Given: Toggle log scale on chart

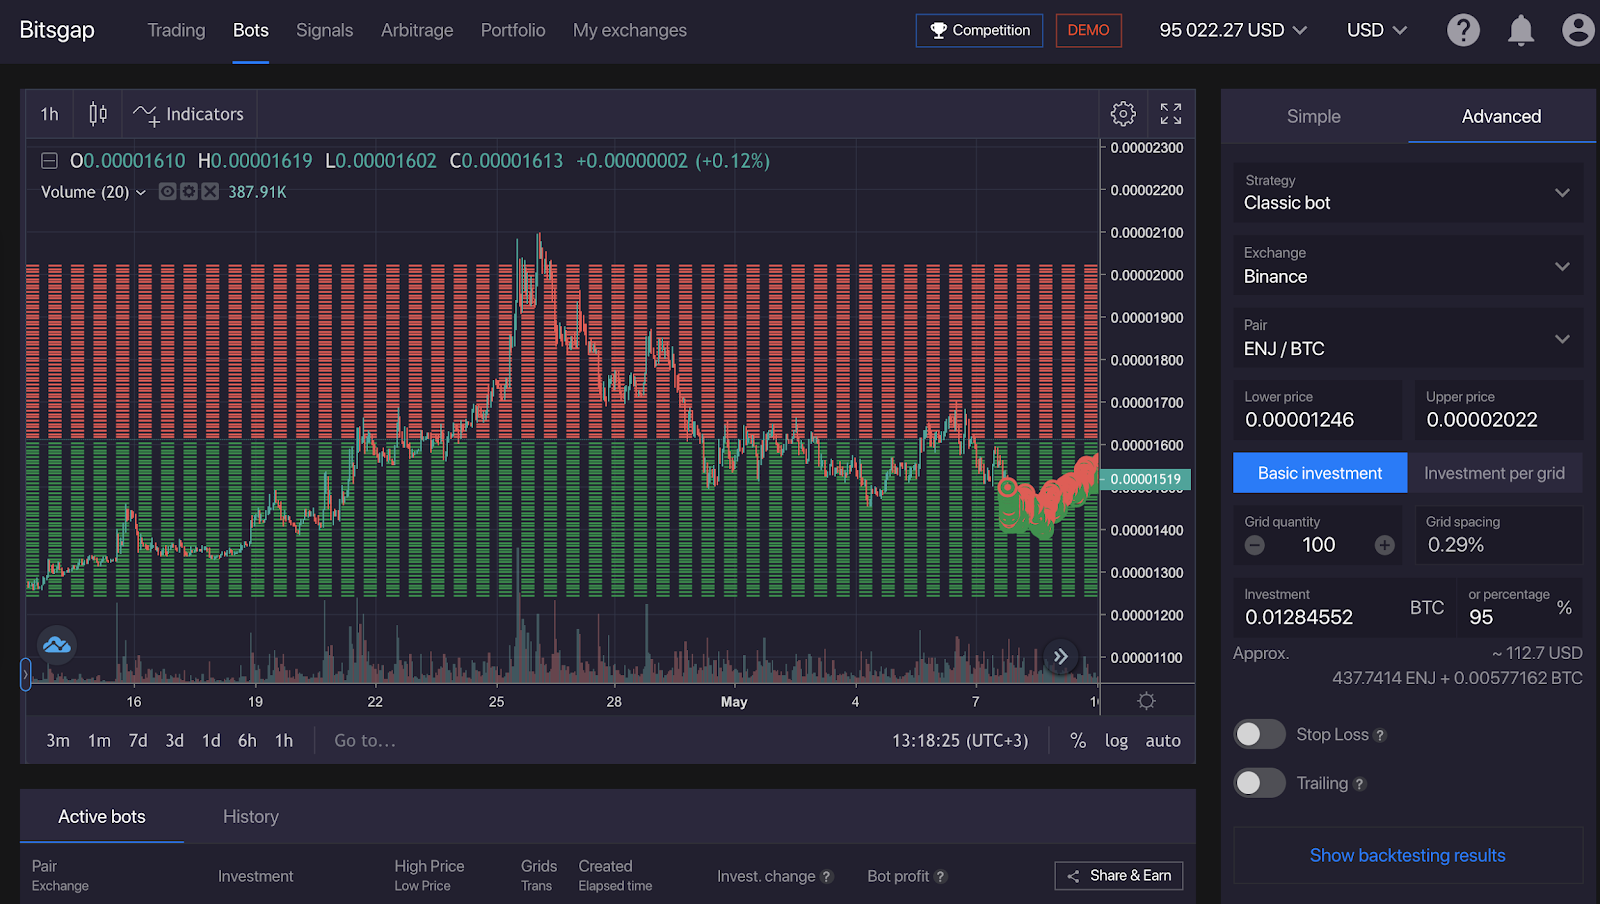Looking at the screenshot, I should 1116,741.
